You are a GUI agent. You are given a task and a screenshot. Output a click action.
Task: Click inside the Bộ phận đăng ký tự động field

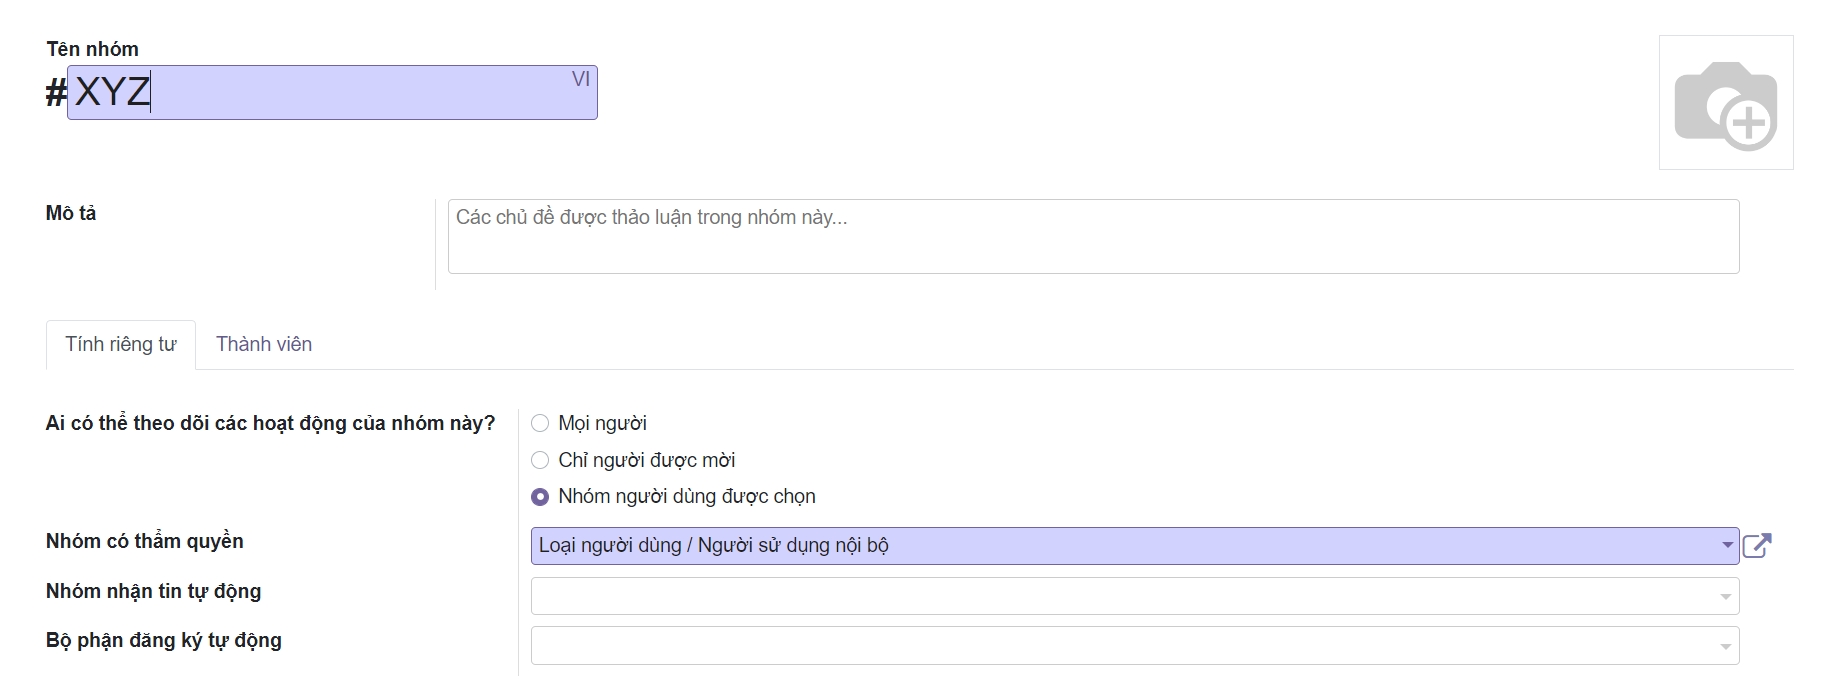[x=1120, y=646]
